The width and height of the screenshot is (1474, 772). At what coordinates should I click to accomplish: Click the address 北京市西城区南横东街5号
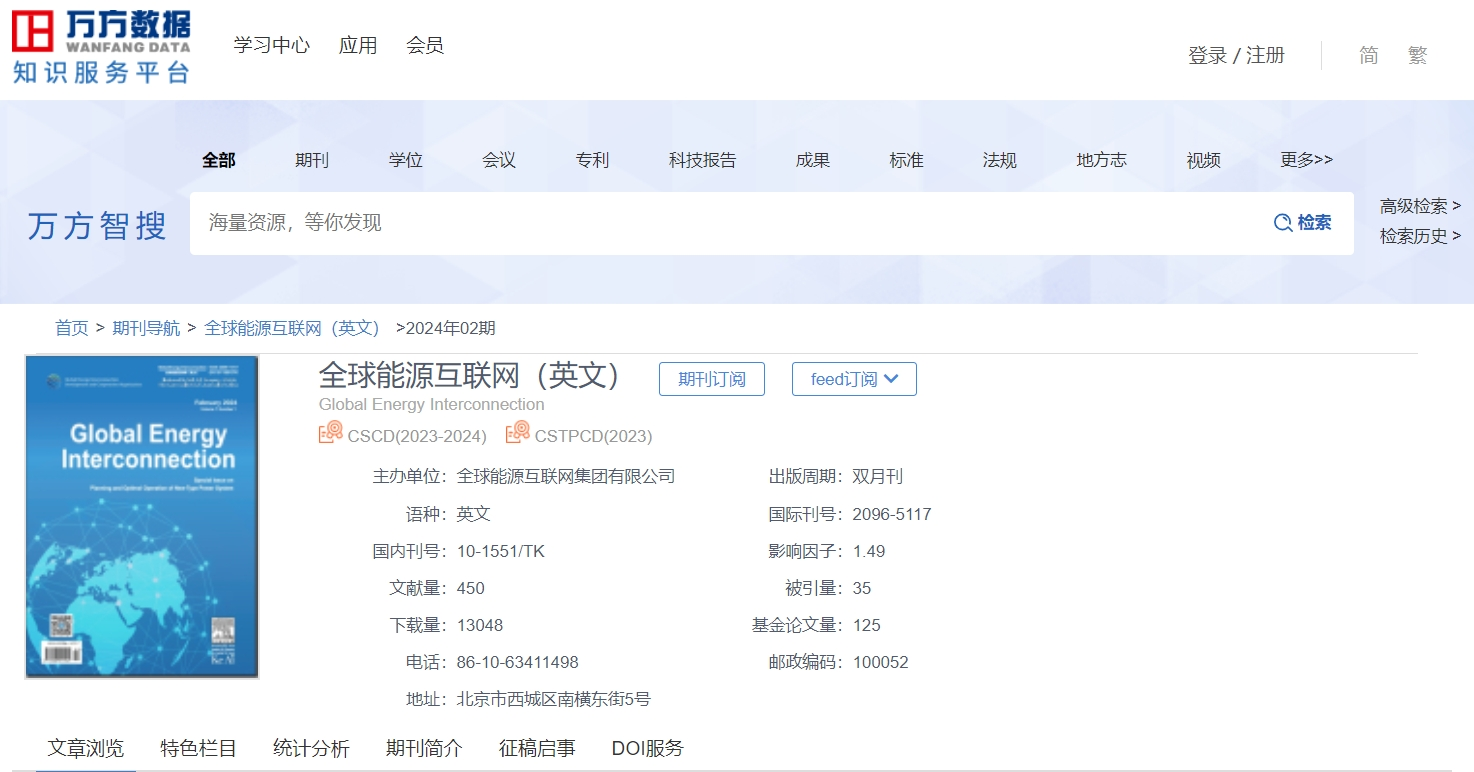pos(554,699)
